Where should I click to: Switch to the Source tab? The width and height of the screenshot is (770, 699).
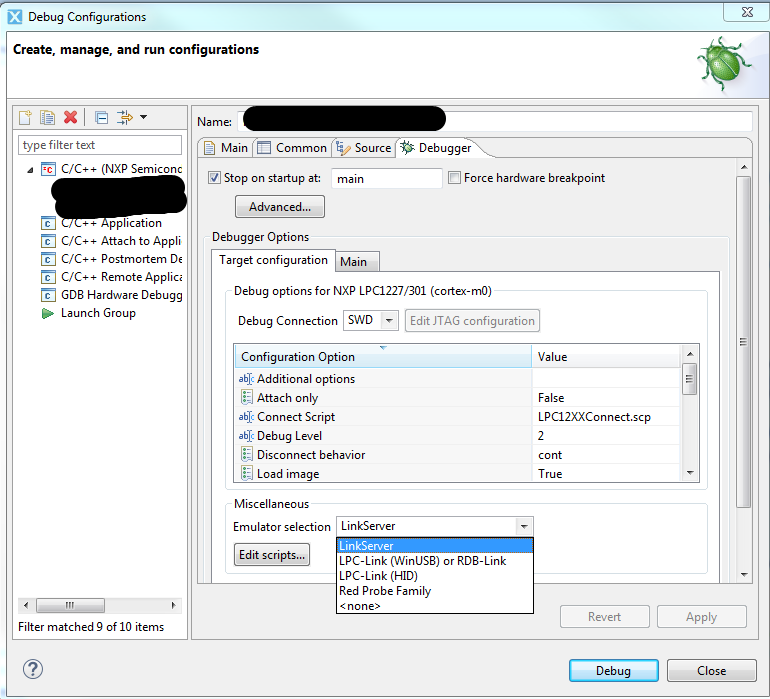364,148
